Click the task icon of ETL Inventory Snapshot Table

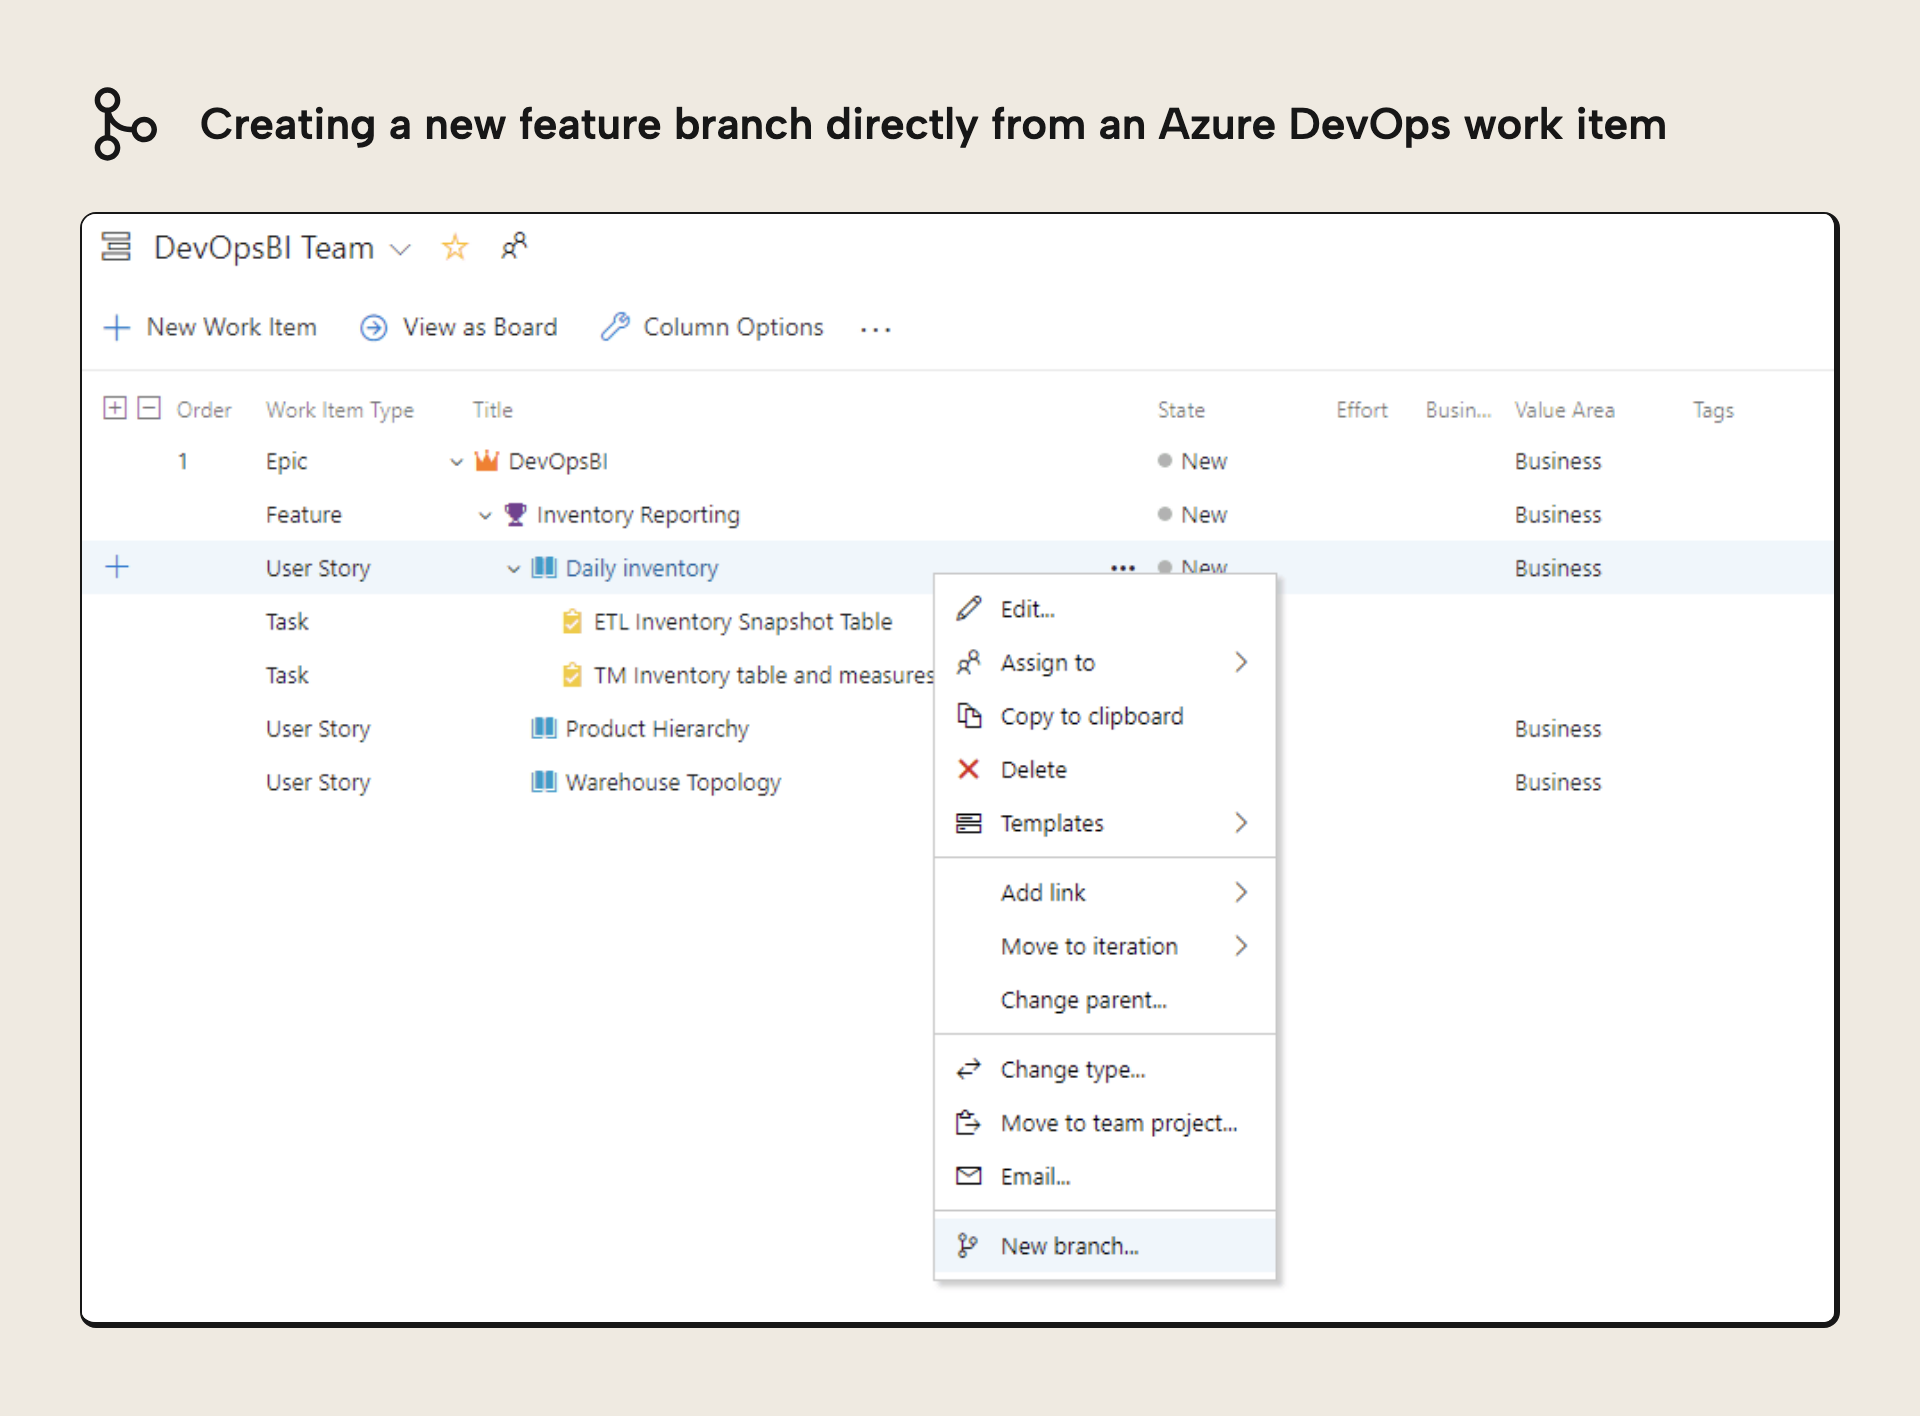572,621
